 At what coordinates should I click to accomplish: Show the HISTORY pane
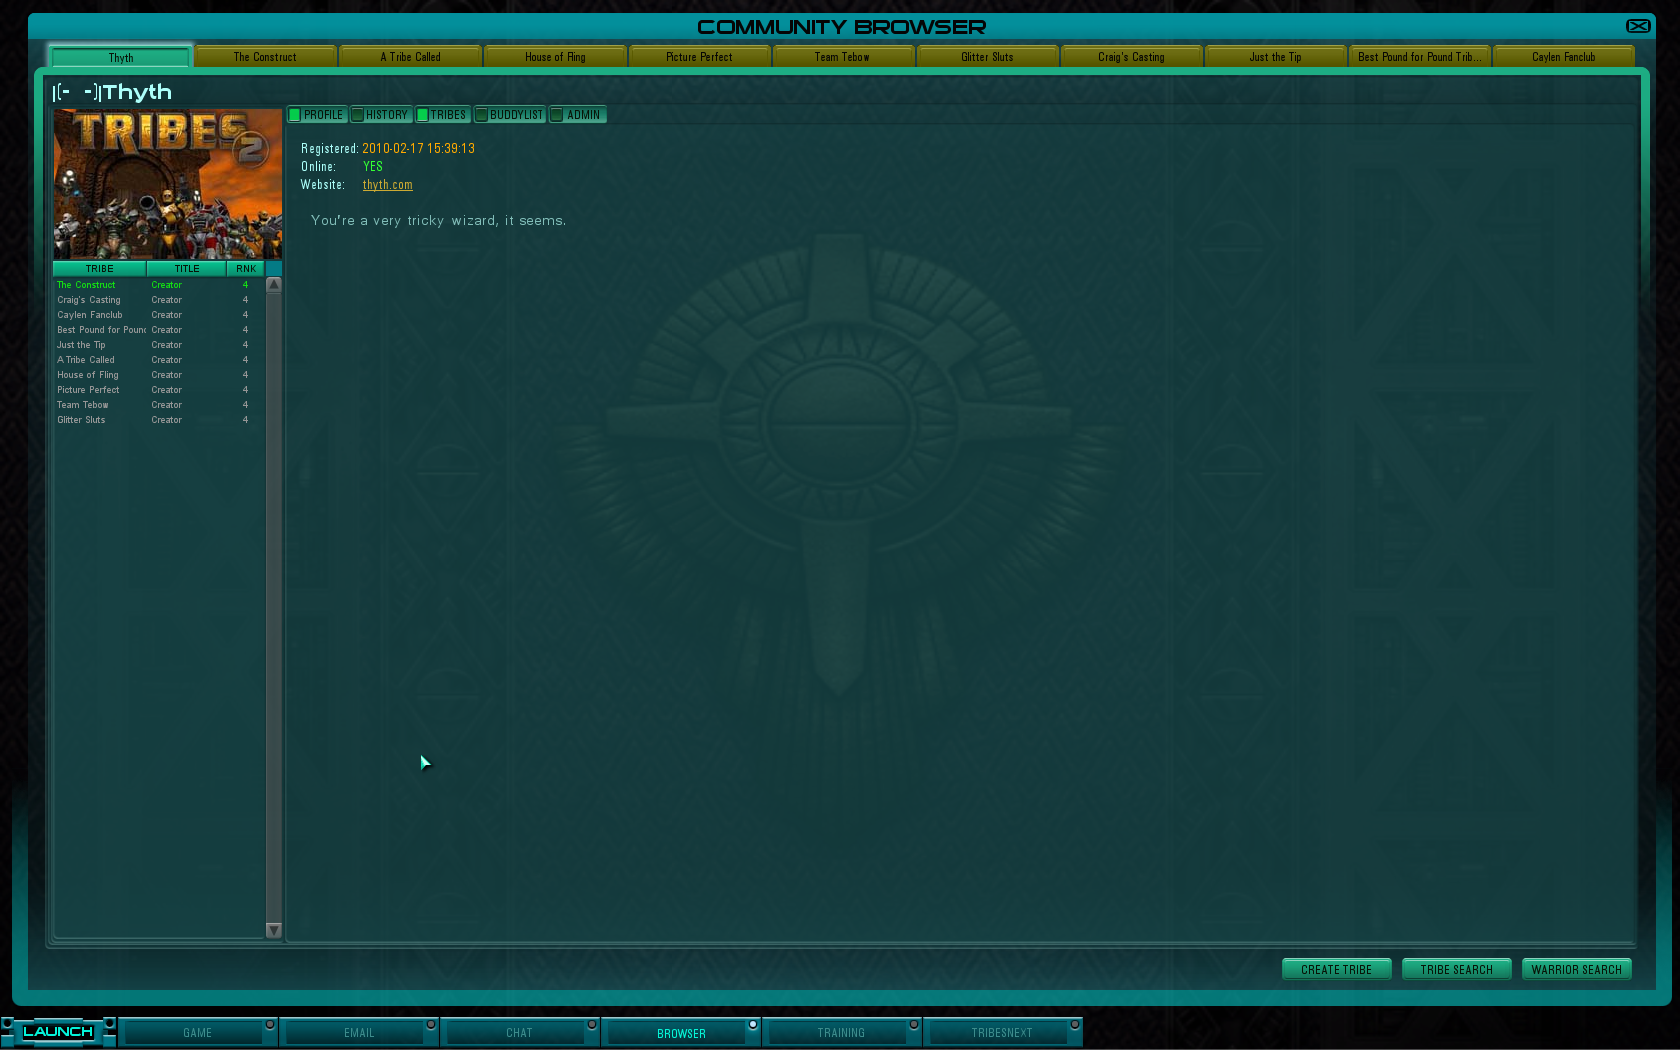(381, 115)
